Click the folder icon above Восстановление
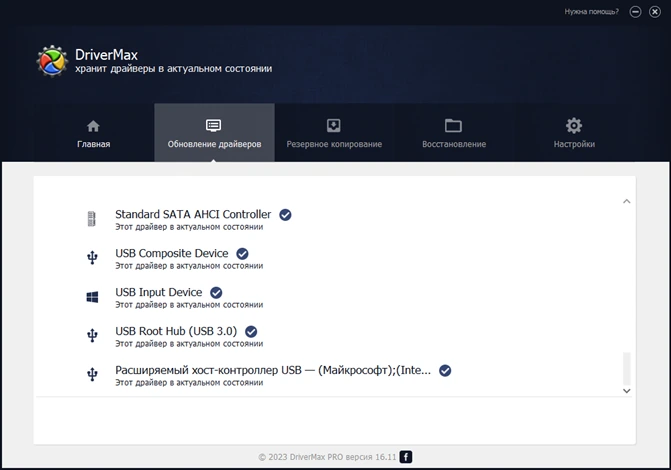The width and height of the screenshot is (671, 470). (x=453, y=126)
